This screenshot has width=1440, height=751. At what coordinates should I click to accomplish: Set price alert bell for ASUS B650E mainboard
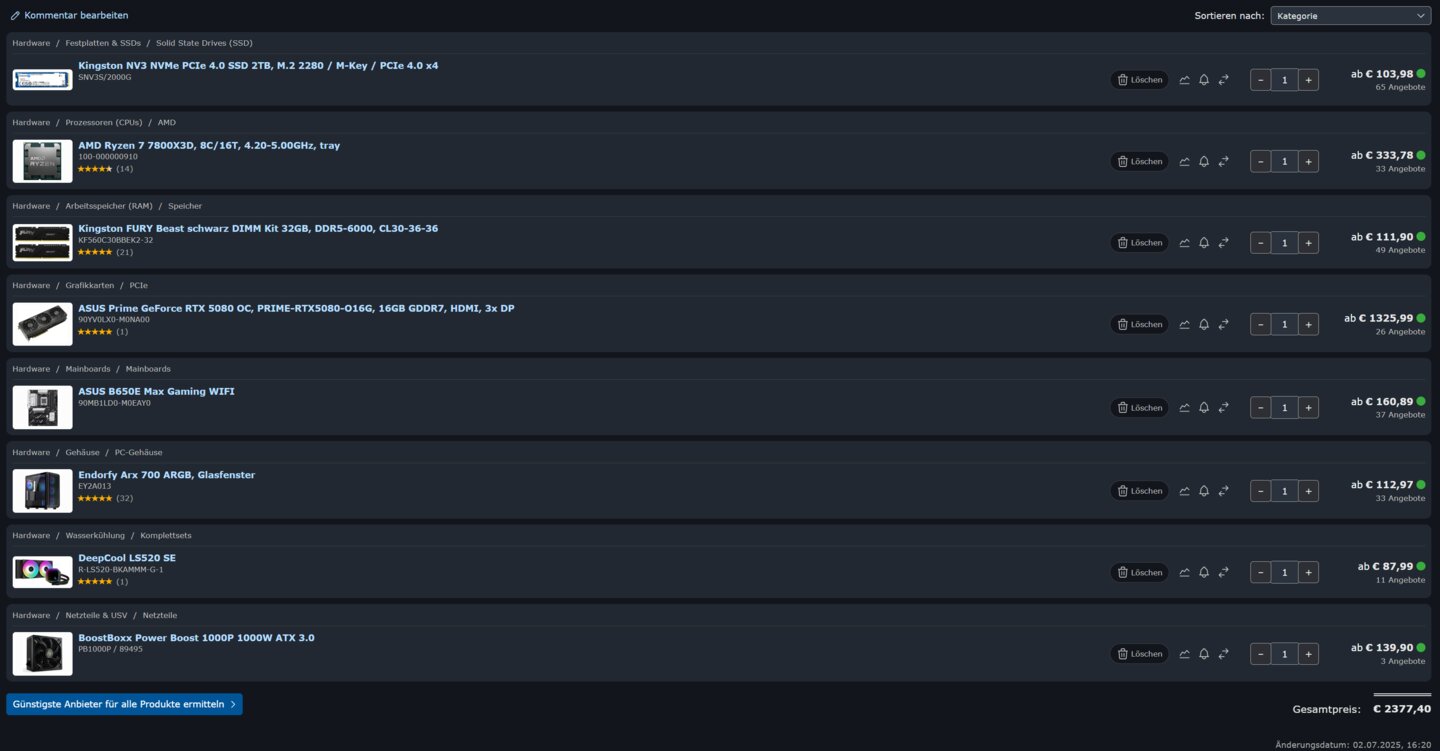tap(1204, 408)
